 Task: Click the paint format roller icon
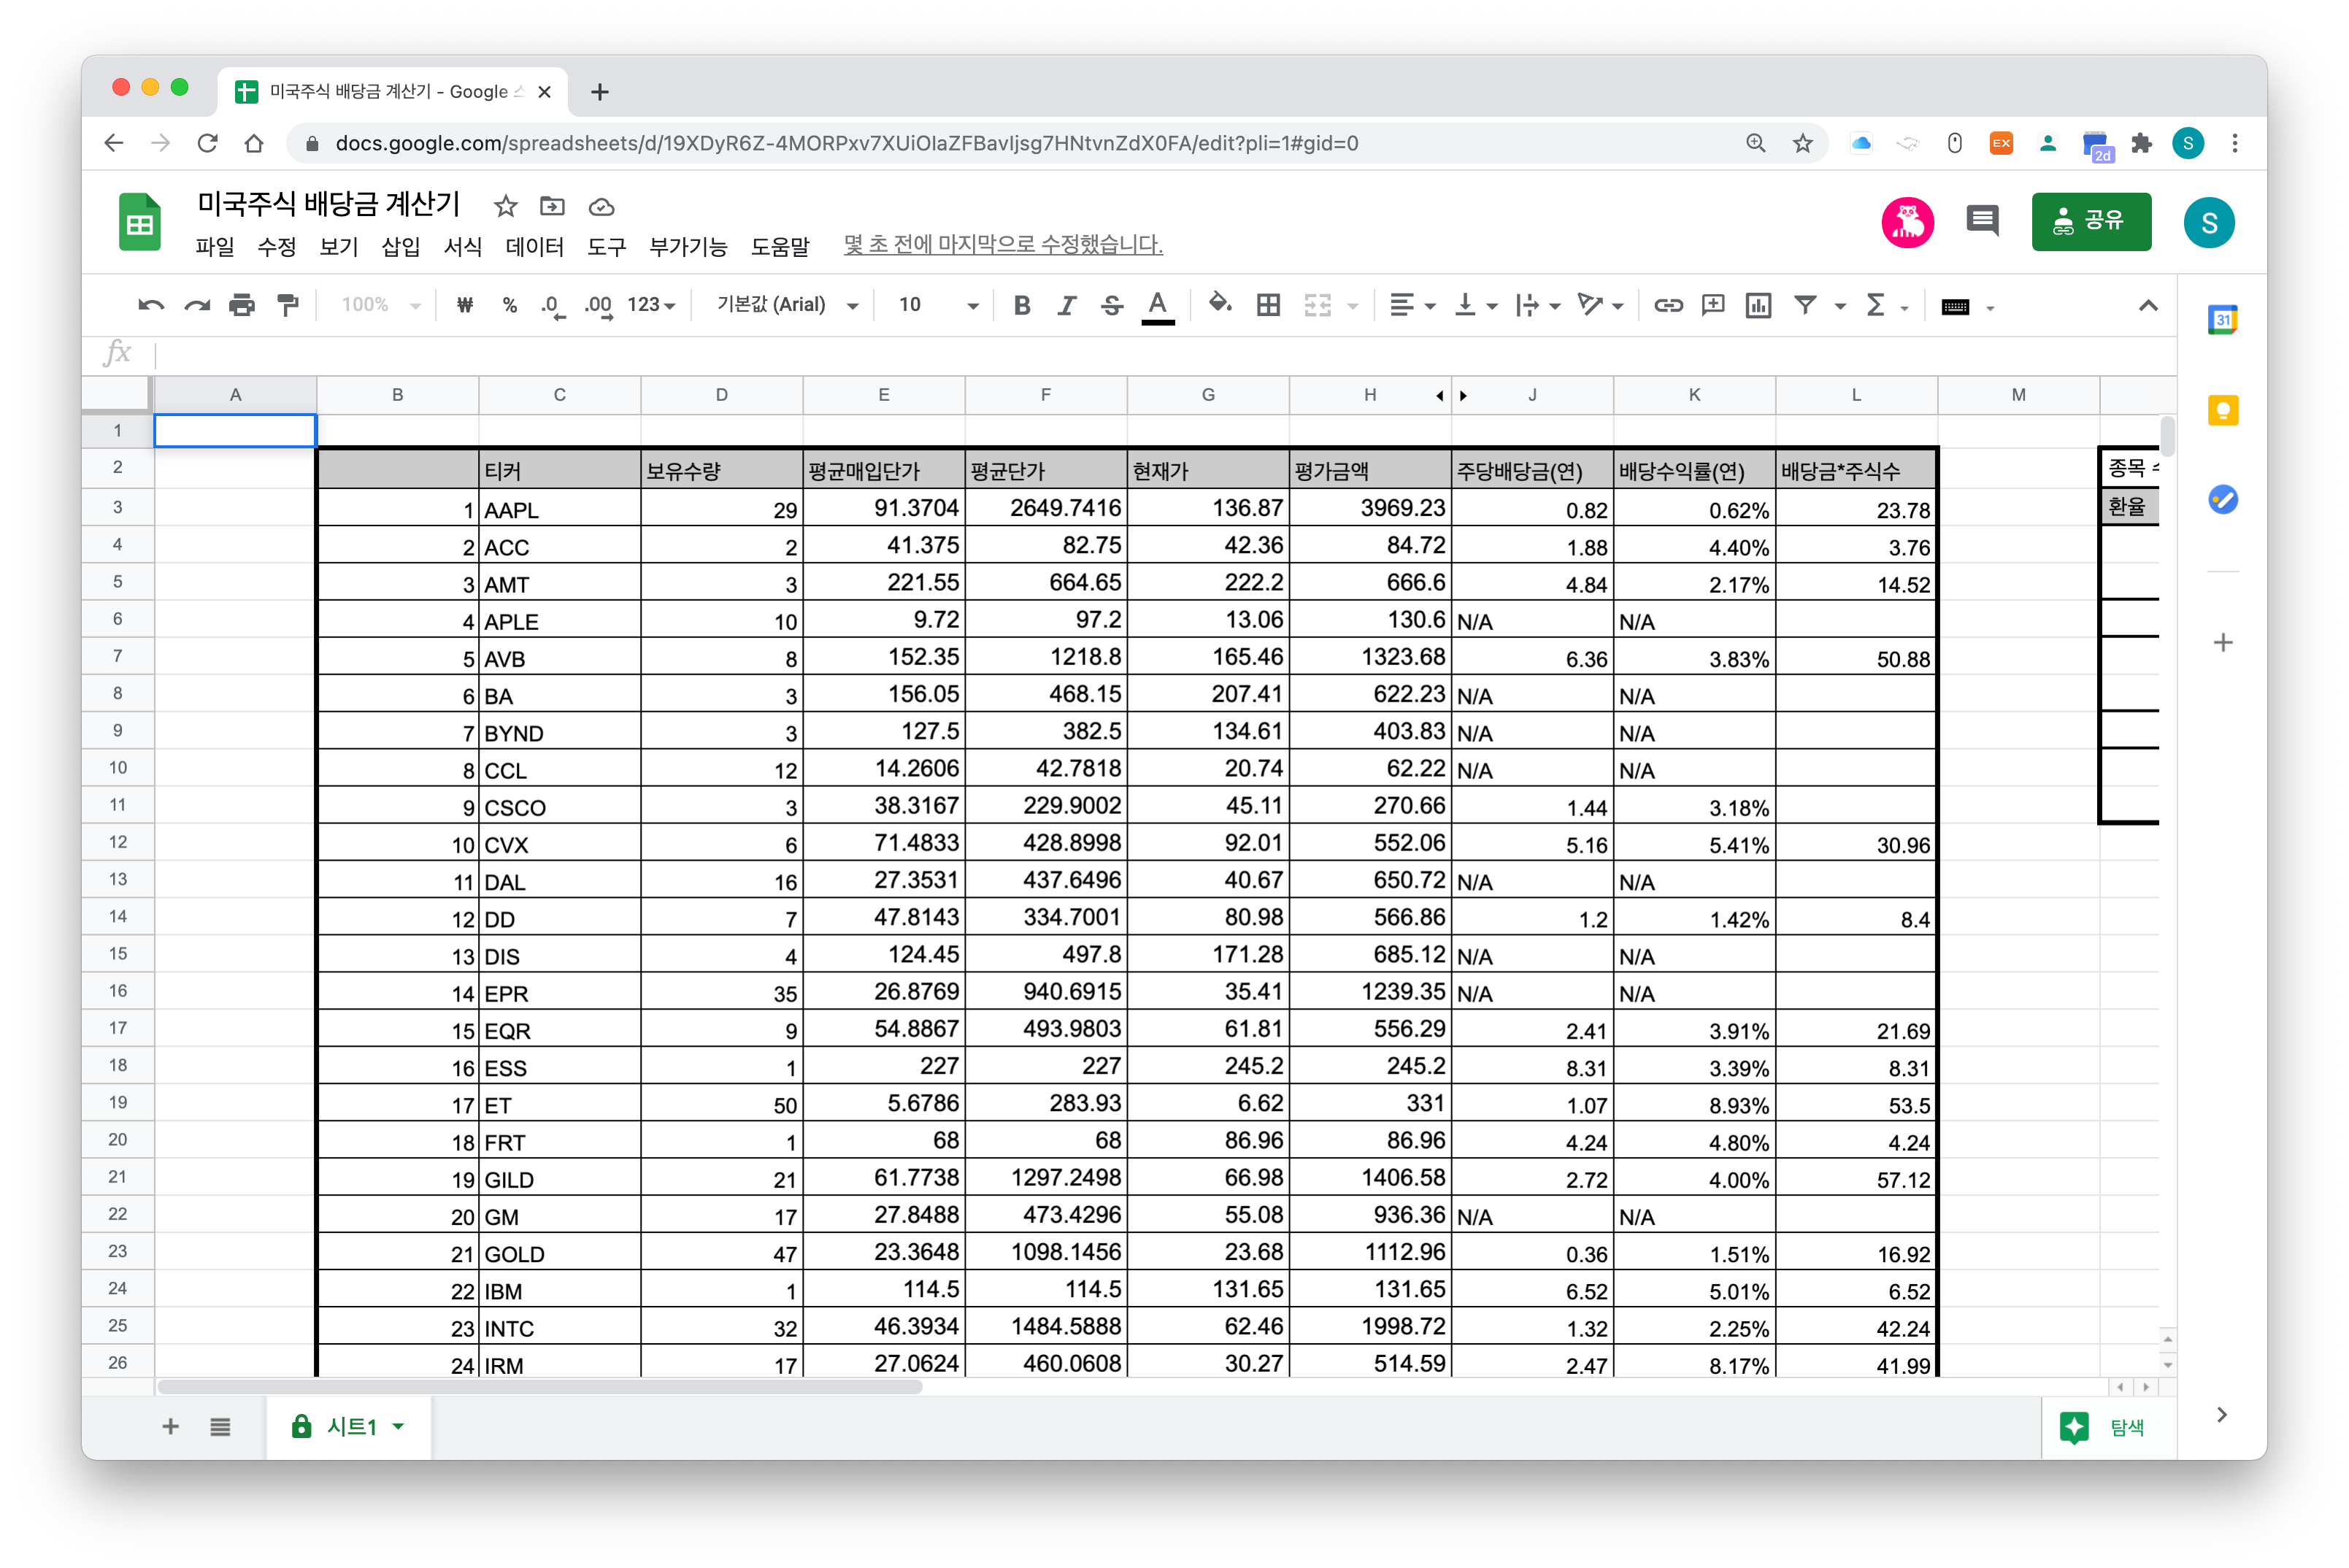pyautogui.click(x=288, y=305)
